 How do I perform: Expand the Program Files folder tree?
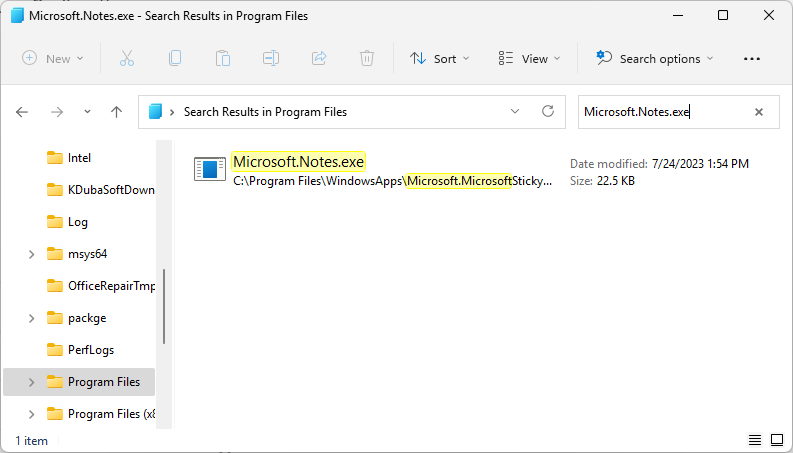[31, 382]
